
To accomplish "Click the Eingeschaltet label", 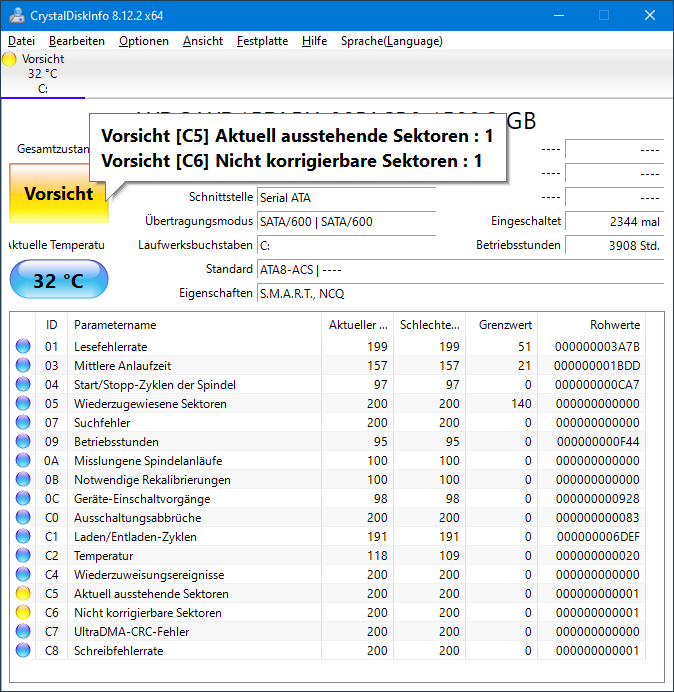I will [526, 221].
